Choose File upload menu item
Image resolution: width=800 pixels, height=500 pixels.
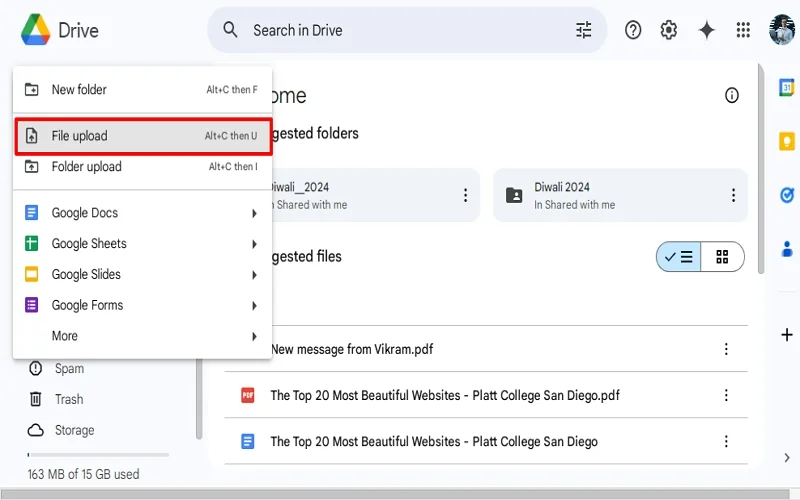[142, 136]
